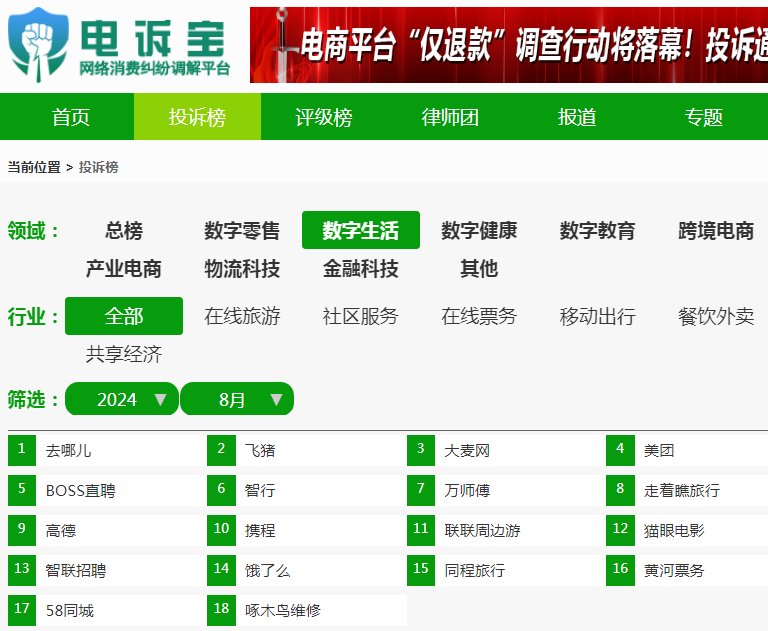Open rank 16 entry 黄河票务
The image size is (768, 631).
[x=687, y=570]
